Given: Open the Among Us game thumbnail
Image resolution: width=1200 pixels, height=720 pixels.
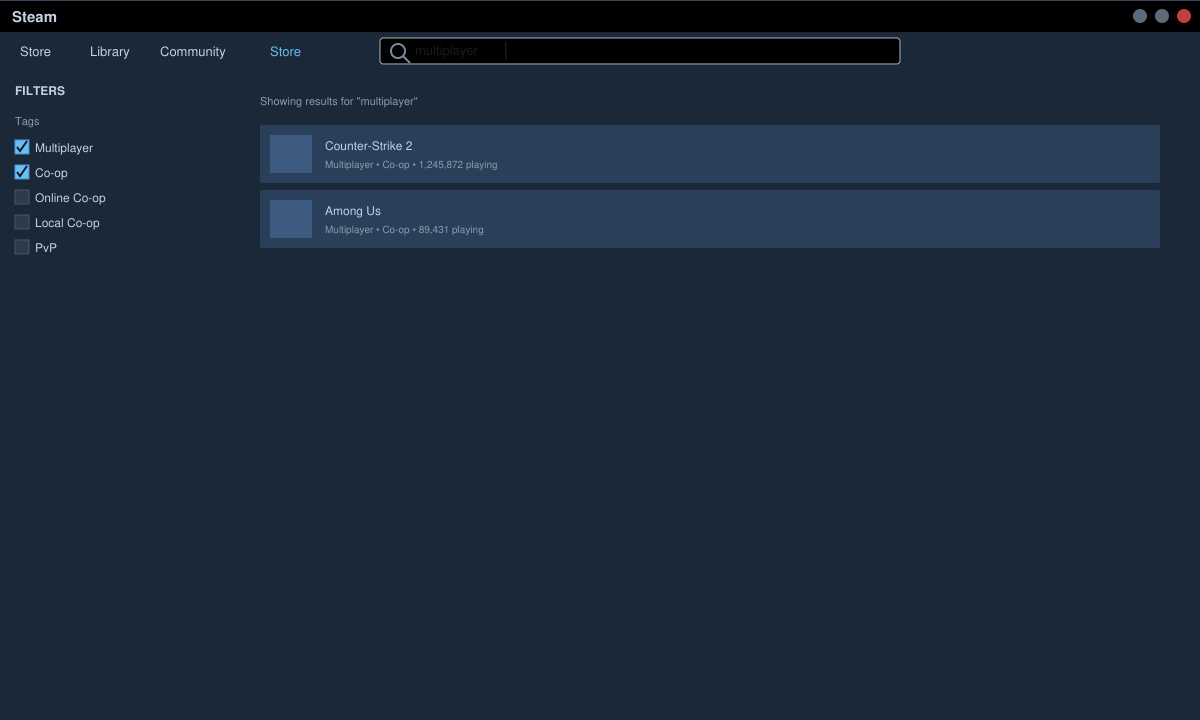Looking at the screenshot, I should [x=291, y=219].
